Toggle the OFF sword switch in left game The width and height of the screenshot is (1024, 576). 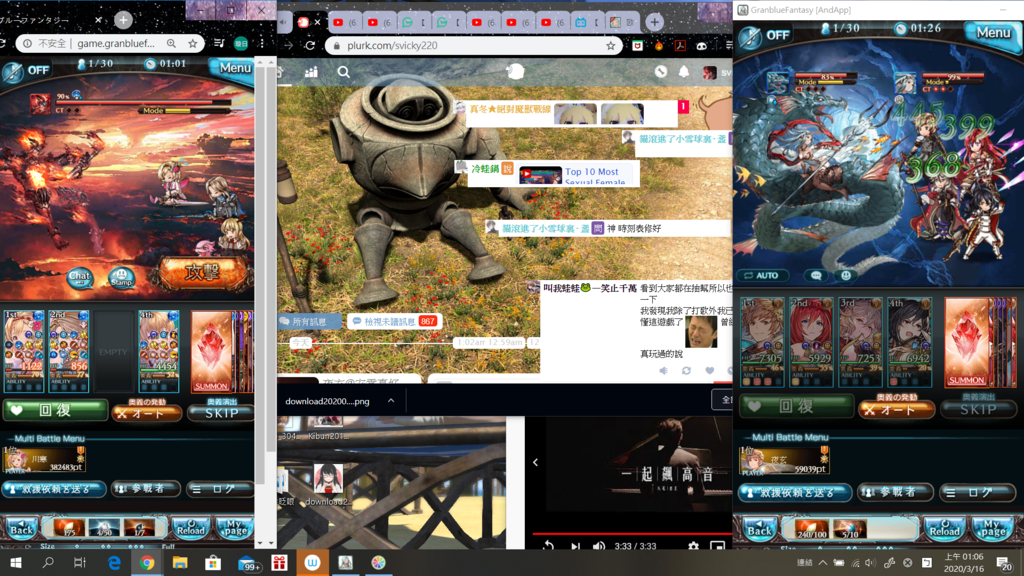coord(26,70)
